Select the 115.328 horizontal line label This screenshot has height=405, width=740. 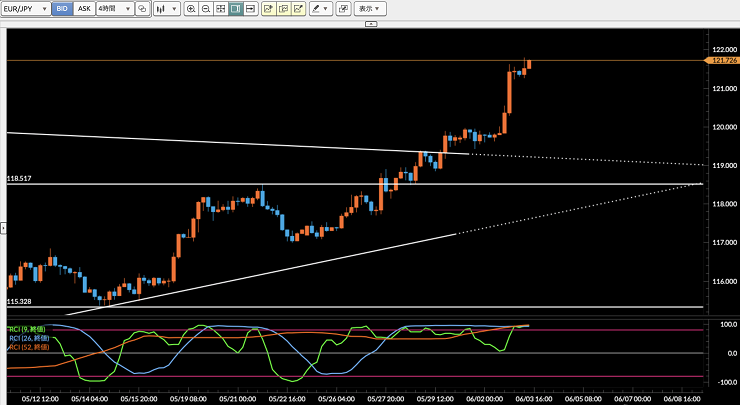click(x=19, y=301)
